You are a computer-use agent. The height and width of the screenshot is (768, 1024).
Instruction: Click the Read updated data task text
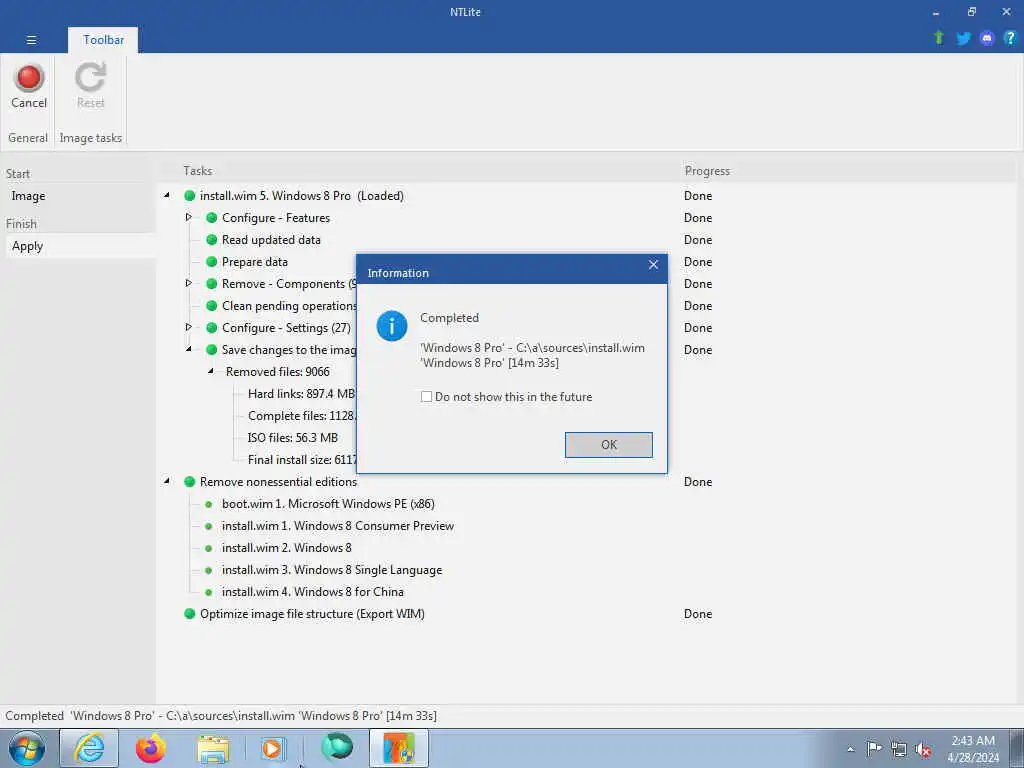[x=271, y=240]
